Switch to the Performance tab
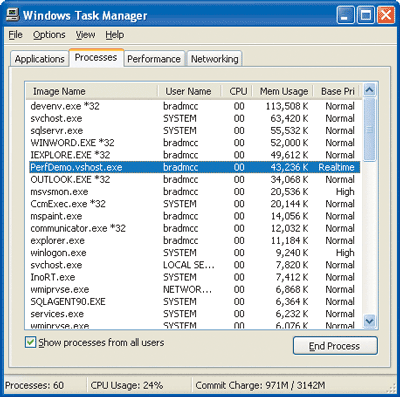400x397 pixels. pyautogui.click(x=154, y=59)
